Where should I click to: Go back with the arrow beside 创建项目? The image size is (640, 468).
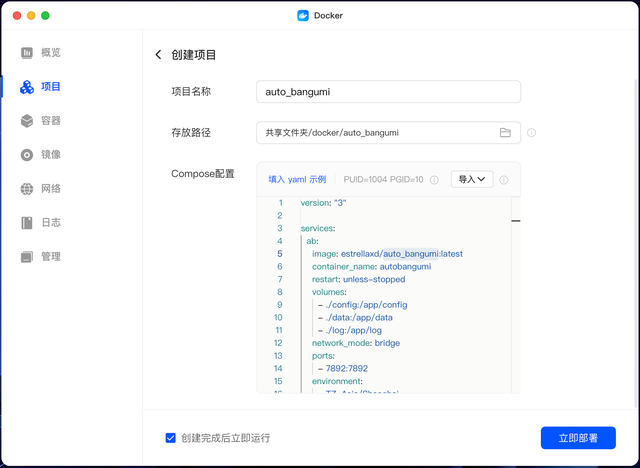click(x=158, y=55)
